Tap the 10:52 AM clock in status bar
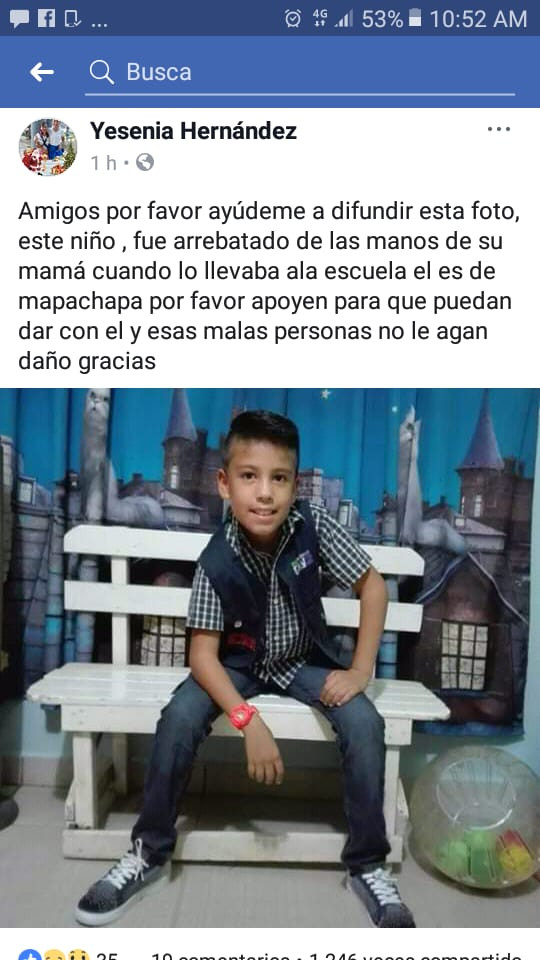The width and height of the screenshot is (540, 960). 478,19
